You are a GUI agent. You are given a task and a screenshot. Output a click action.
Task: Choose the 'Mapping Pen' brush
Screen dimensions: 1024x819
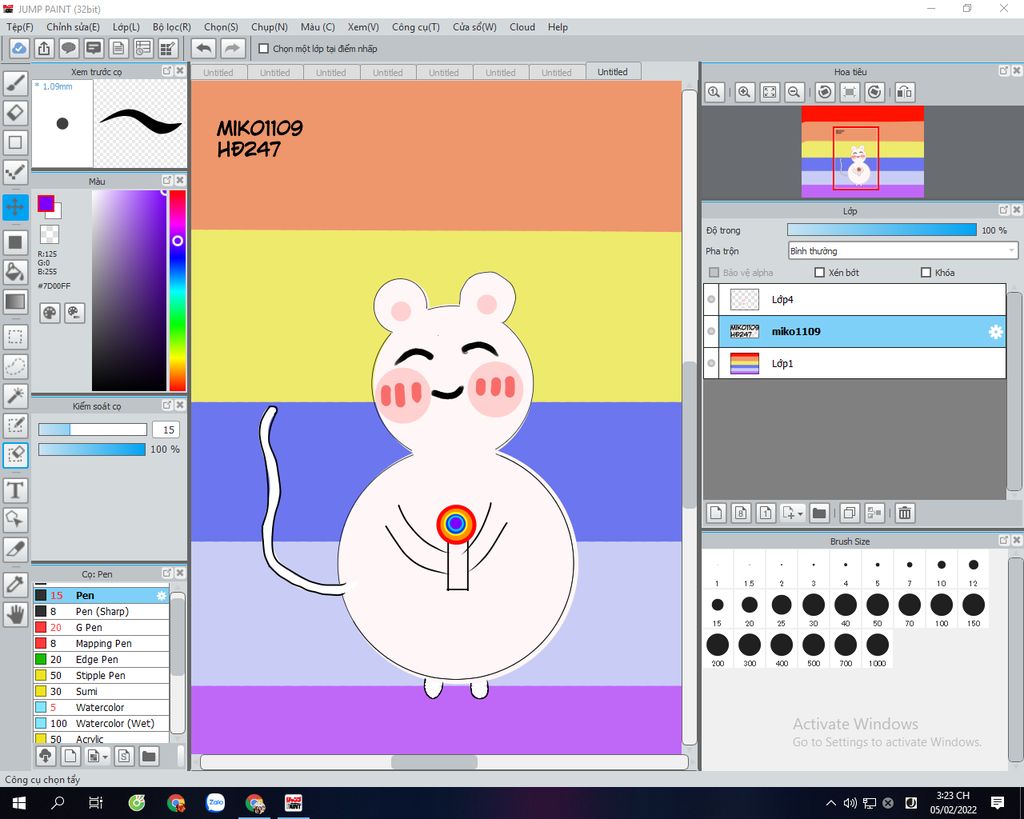tap(101, 643)
